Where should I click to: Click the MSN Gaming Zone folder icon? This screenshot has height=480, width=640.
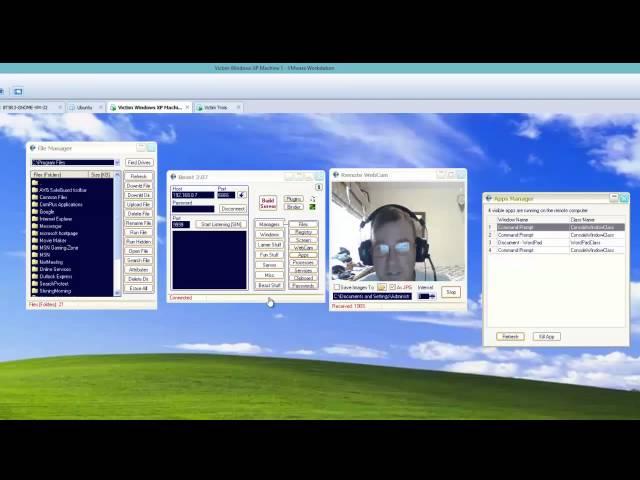[35, 247]
